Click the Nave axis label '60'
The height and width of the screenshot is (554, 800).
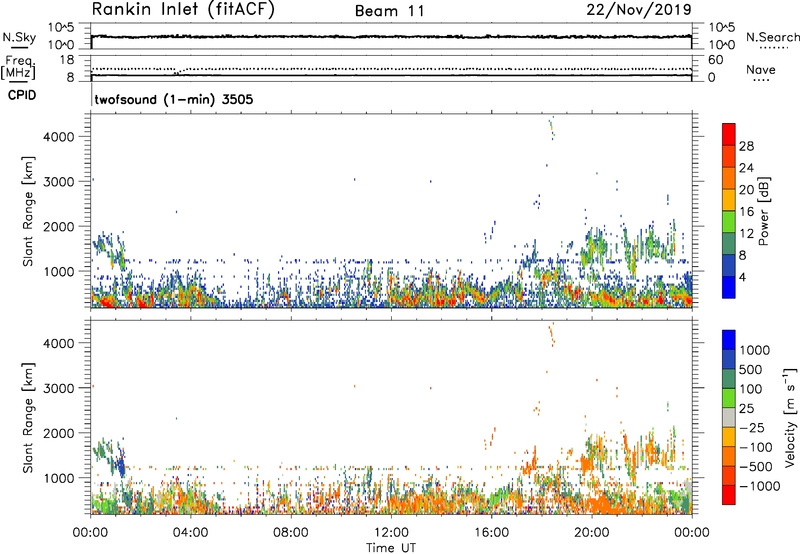point(715,60)
